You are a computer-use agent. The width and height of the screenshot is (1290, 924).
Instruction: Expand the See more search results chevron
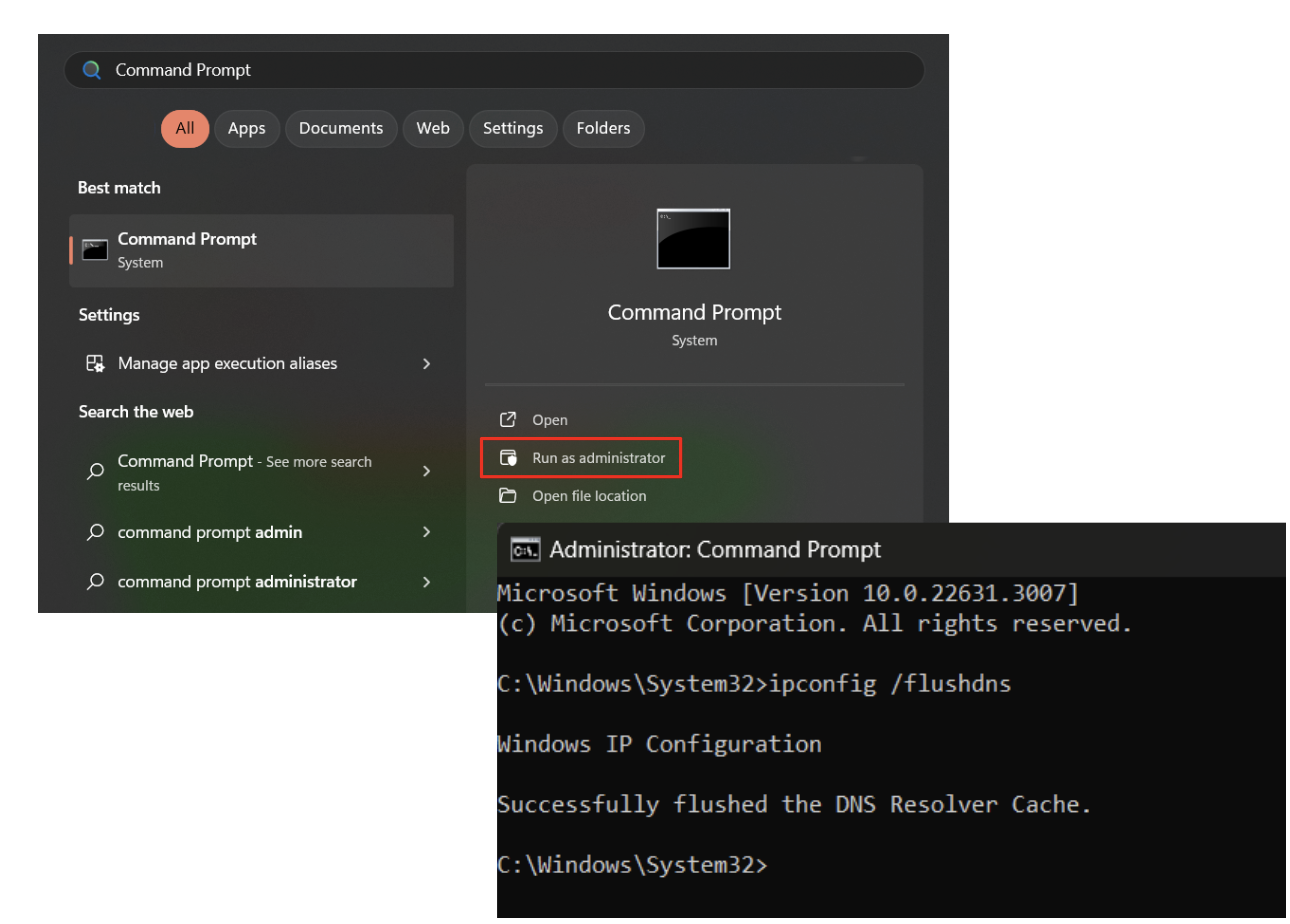[426, 471]
